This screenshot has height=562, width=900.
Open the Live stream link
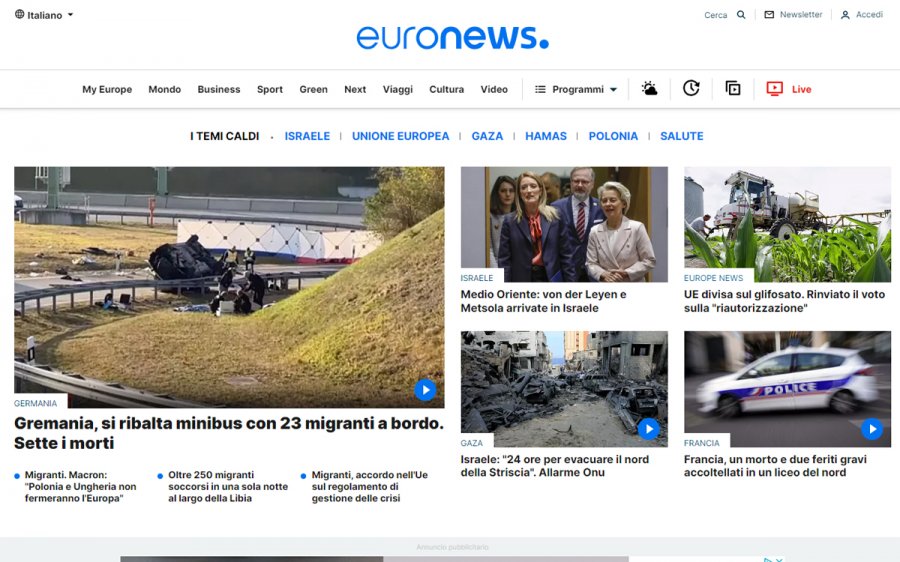(x=801, y=90)
